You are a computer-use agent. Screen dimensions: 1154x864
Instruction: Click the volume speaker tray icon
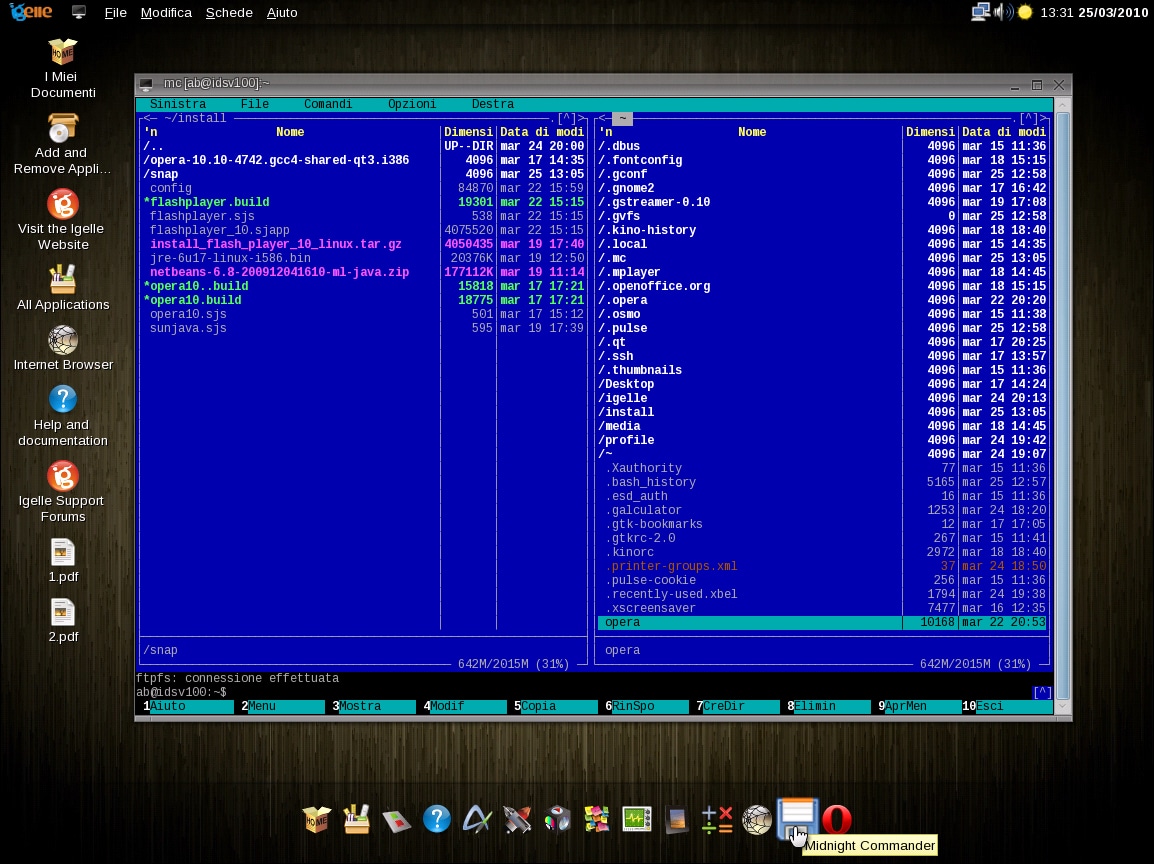click(1003, 13)
